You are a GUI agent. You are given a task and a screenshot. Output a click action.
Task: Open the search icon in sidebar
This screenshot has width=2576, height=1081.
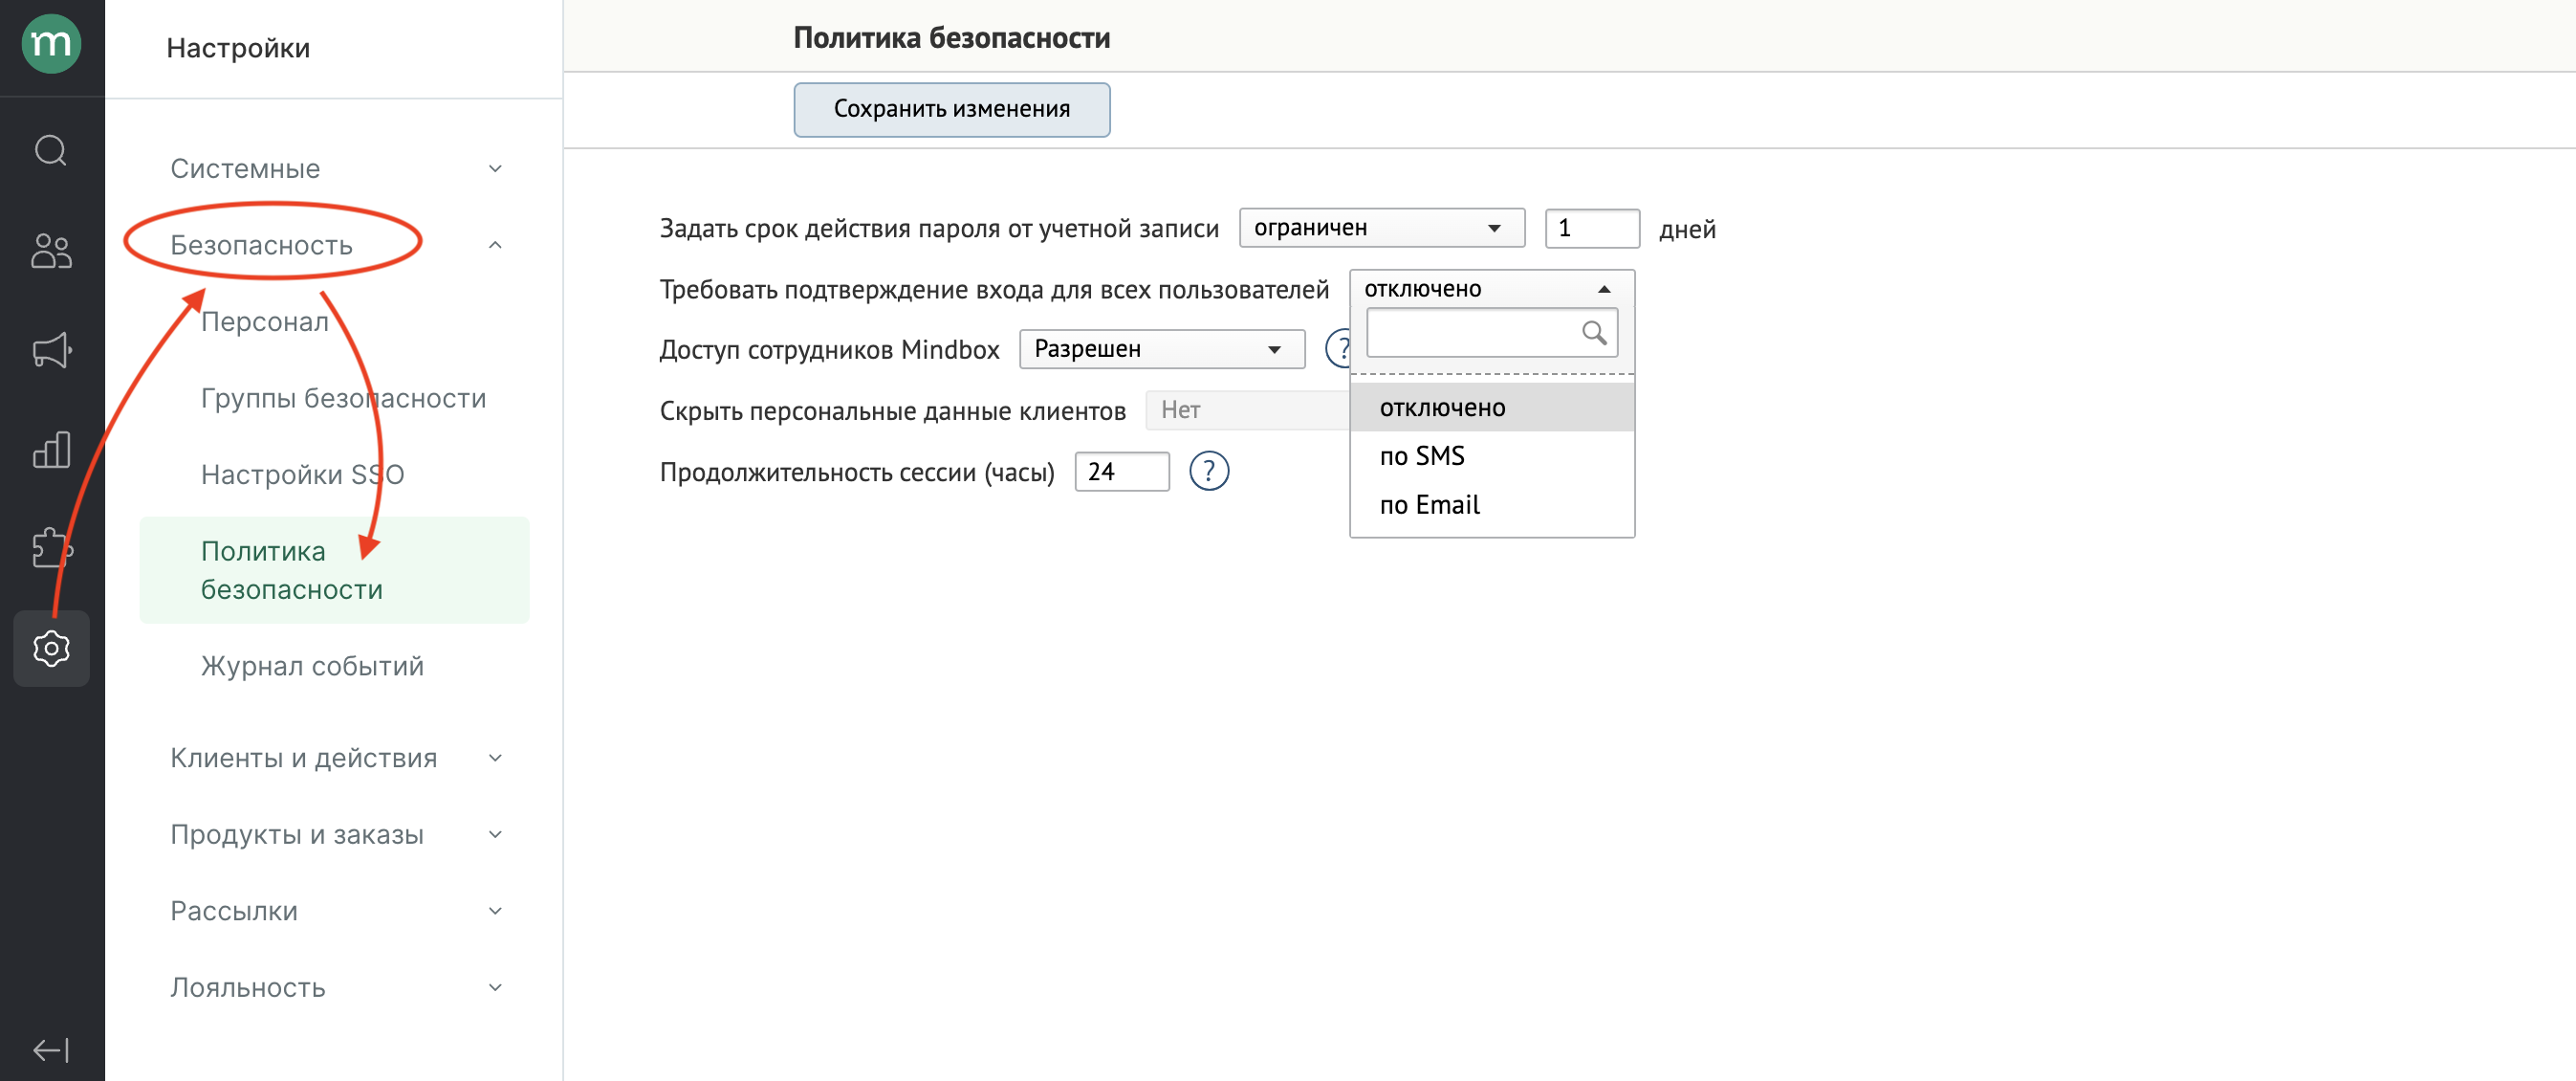coord(51,151)
